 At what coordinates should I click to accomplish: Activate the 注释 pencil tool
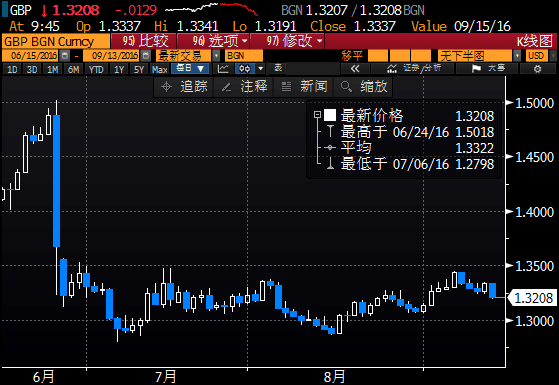244,87
